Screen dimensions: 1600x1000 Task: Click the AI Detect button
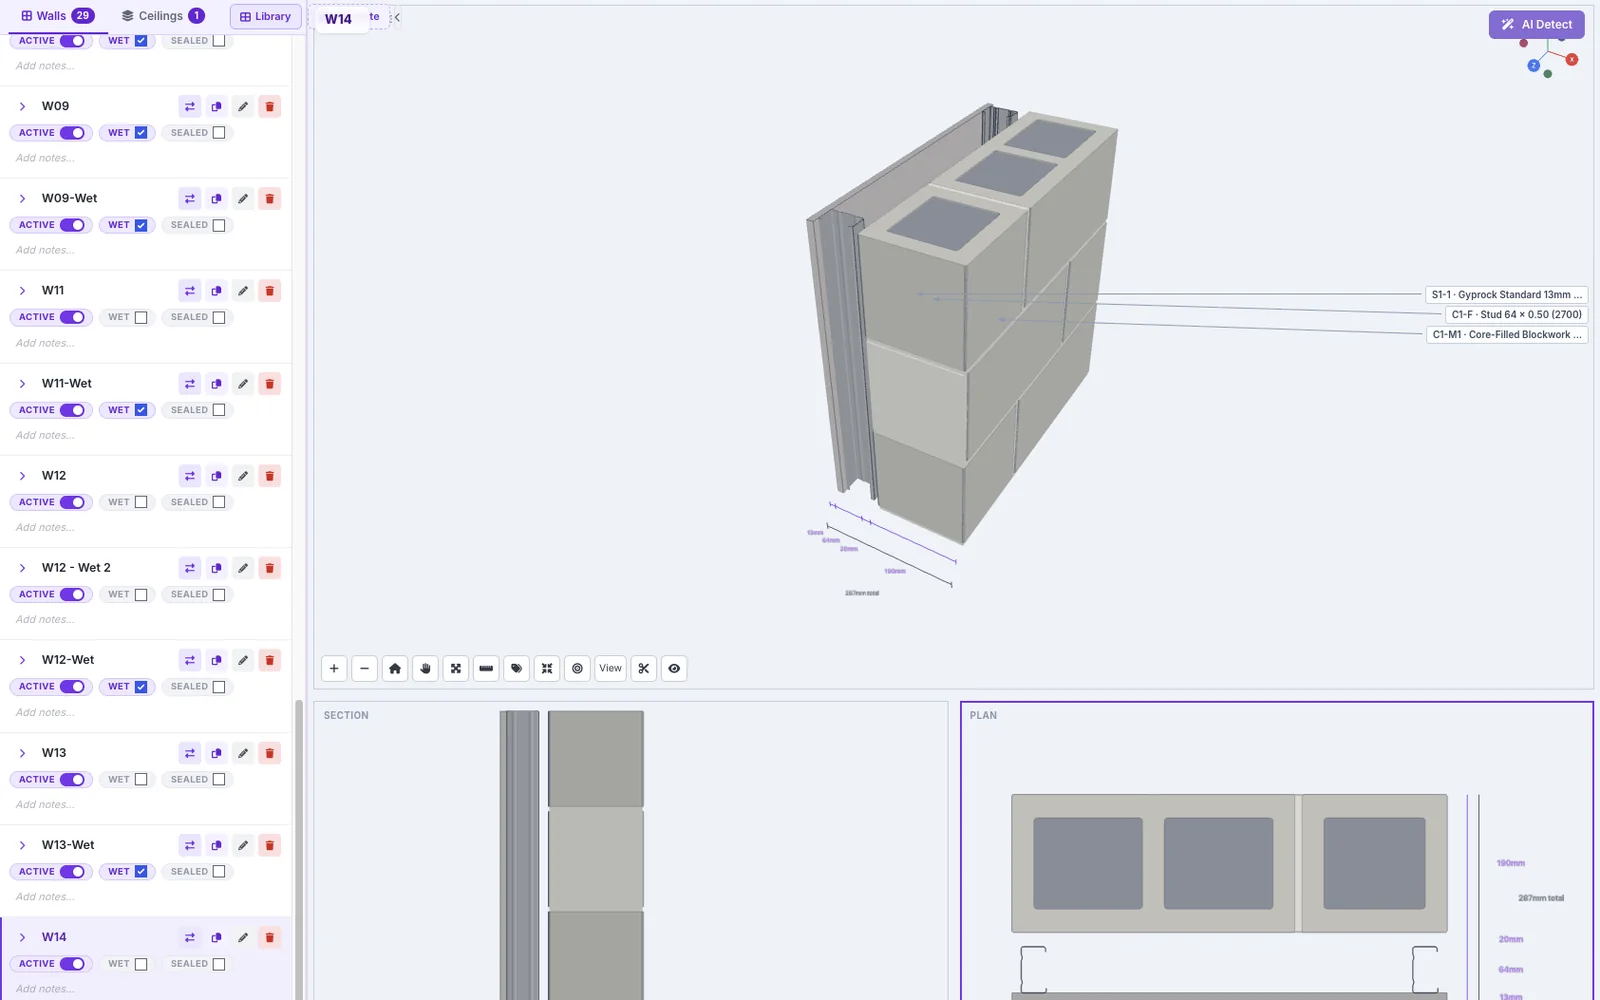point(1536,24)
